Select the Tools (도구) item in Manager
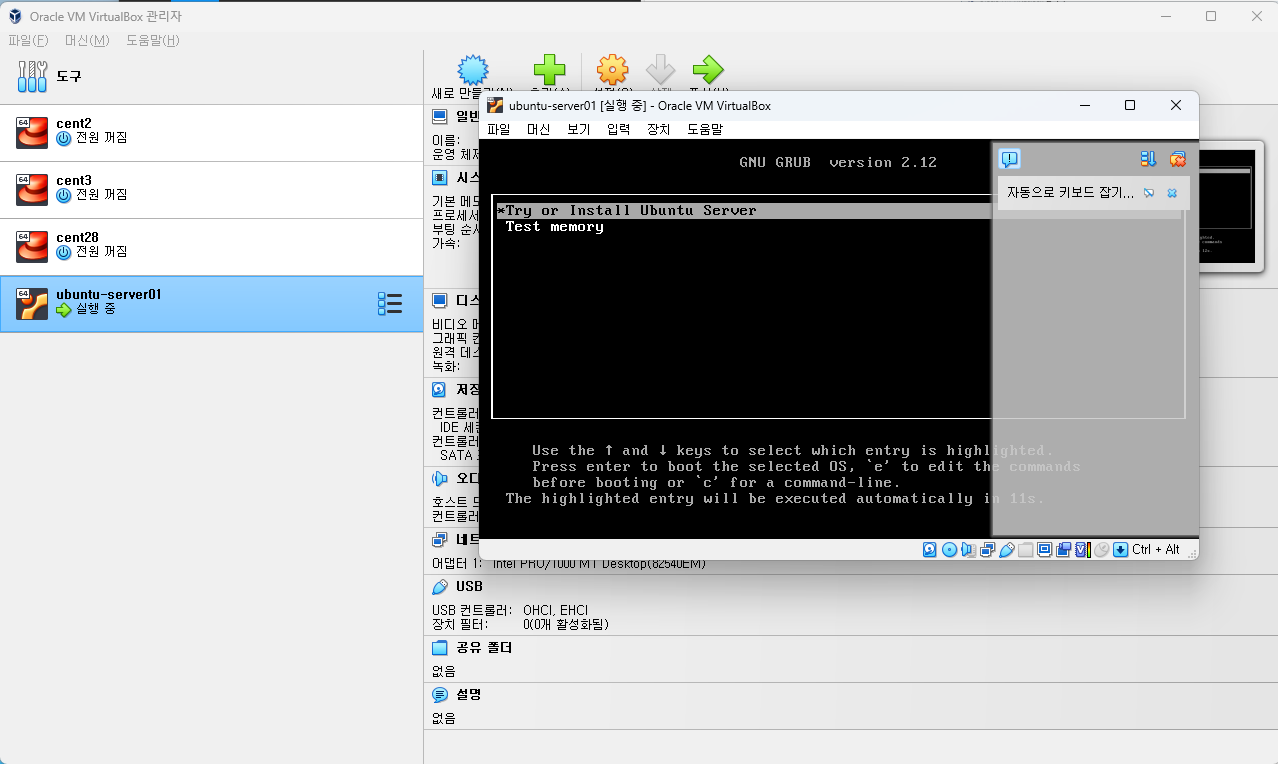The width and height of the screenshot is (1278, 764). (x=211, y=76)
